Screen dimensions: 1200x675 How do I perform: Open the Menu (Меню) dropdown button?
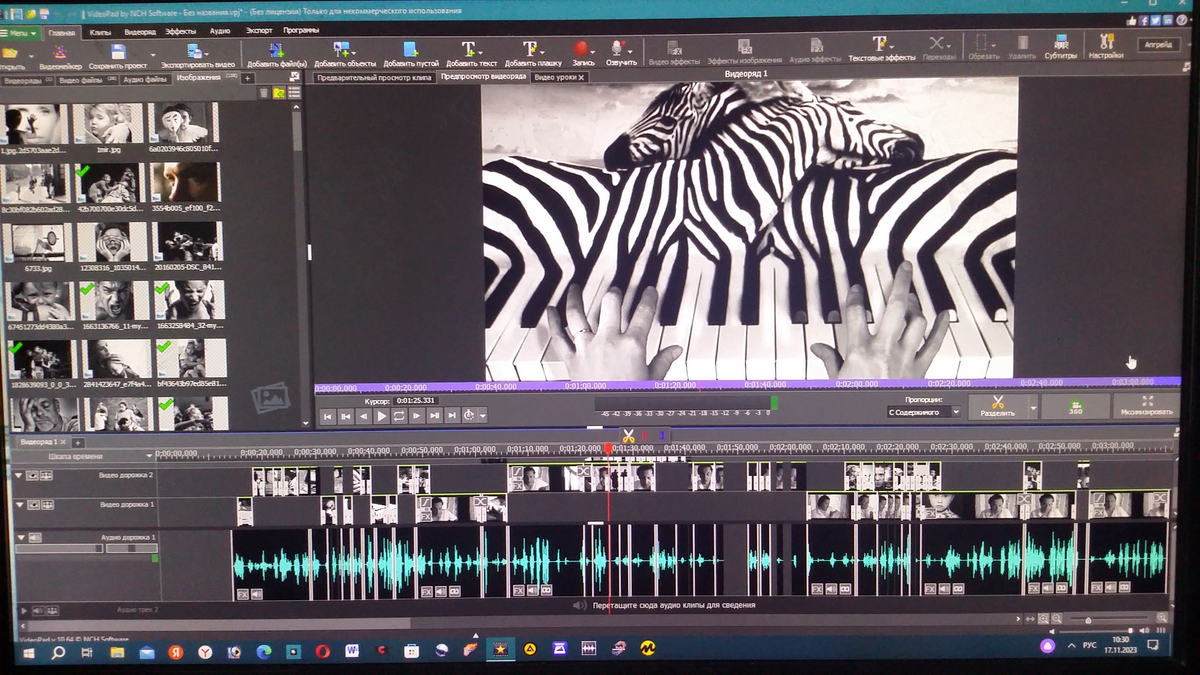20,33
